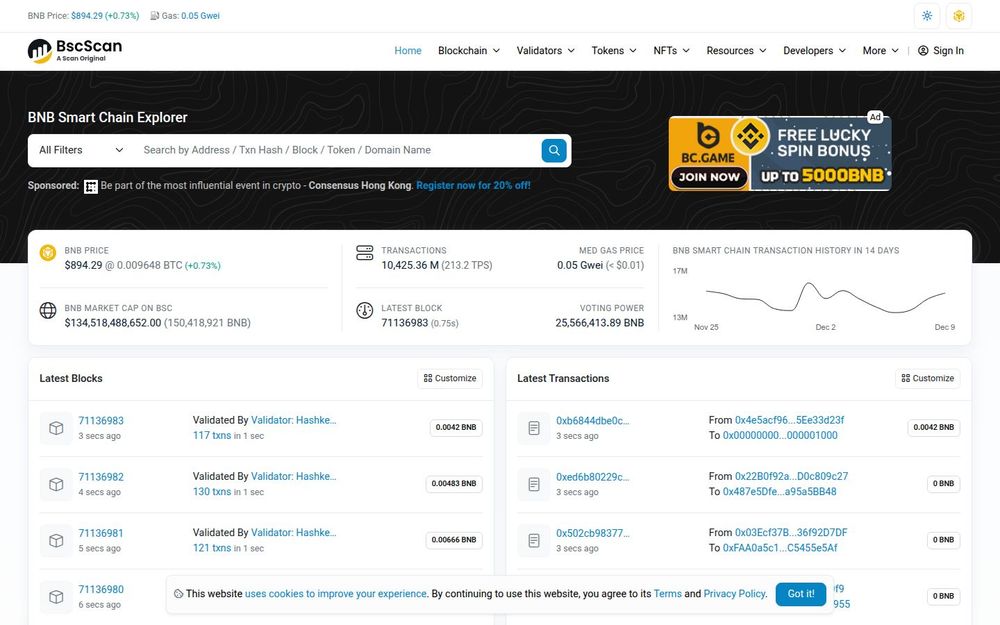The width and height of the screenshot is (1000, 625).
Task: Open transaction 0xed6b80229c... link
Action: point(592,476)
